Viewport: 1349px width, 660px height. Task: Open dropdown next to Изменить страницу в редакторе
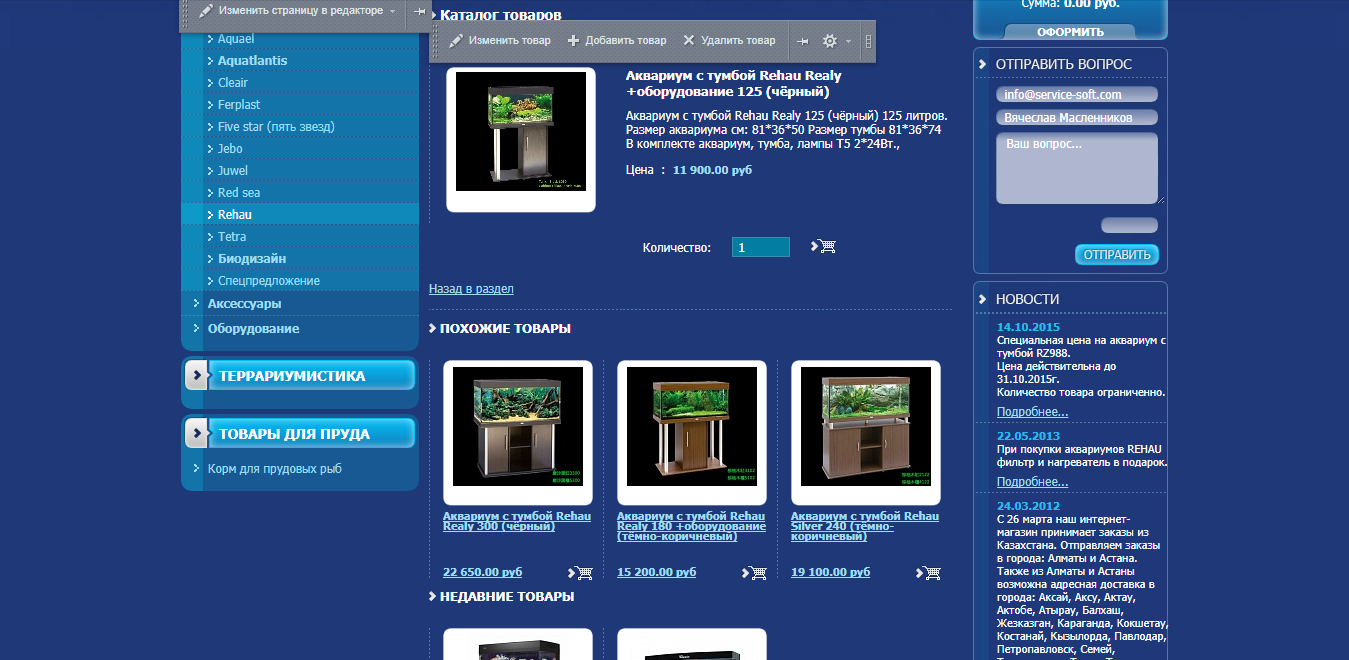point(392,11)
